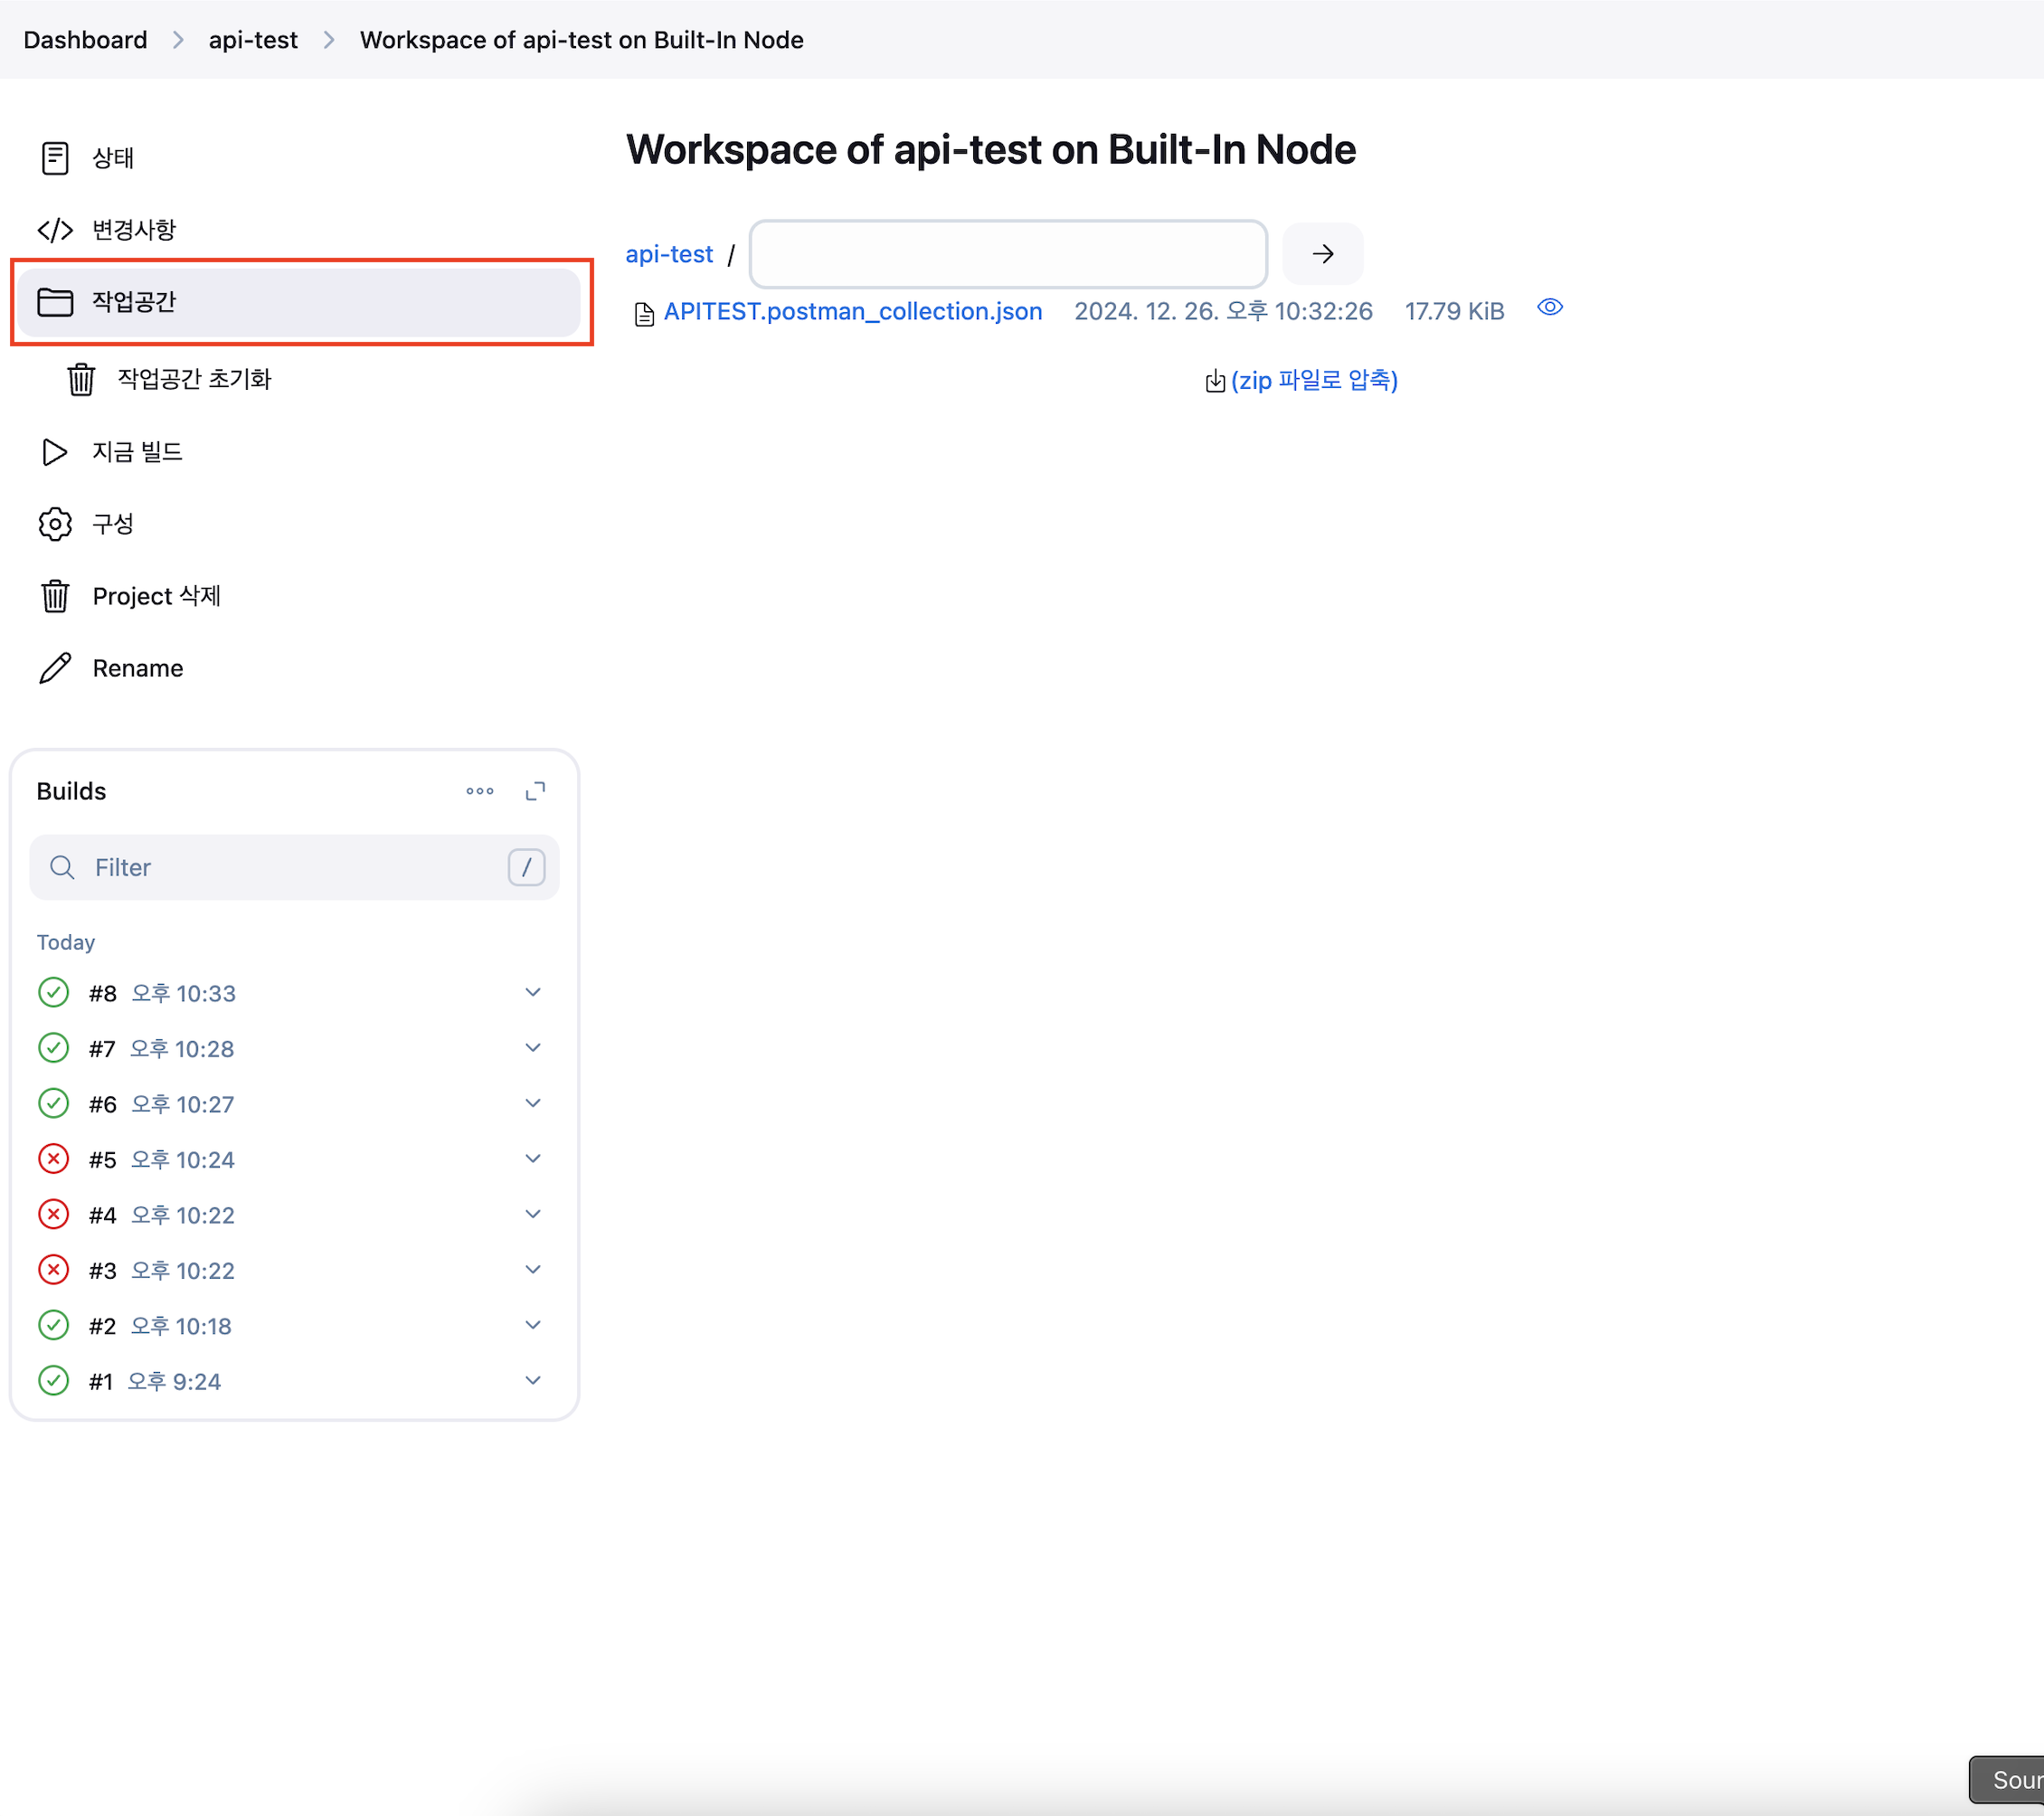The height and width of the screenshot is (1816, 2044).
Task: Click the green success icon of build #8
Action: coord(53,992)
